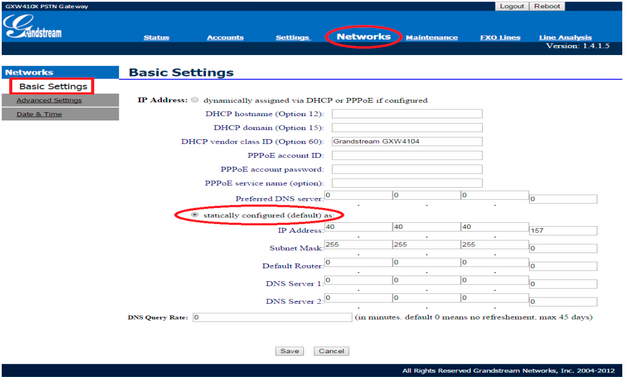Open the FXO Lines tab
The height and width of the screenshot is (377, 625).
pos(500,37)
